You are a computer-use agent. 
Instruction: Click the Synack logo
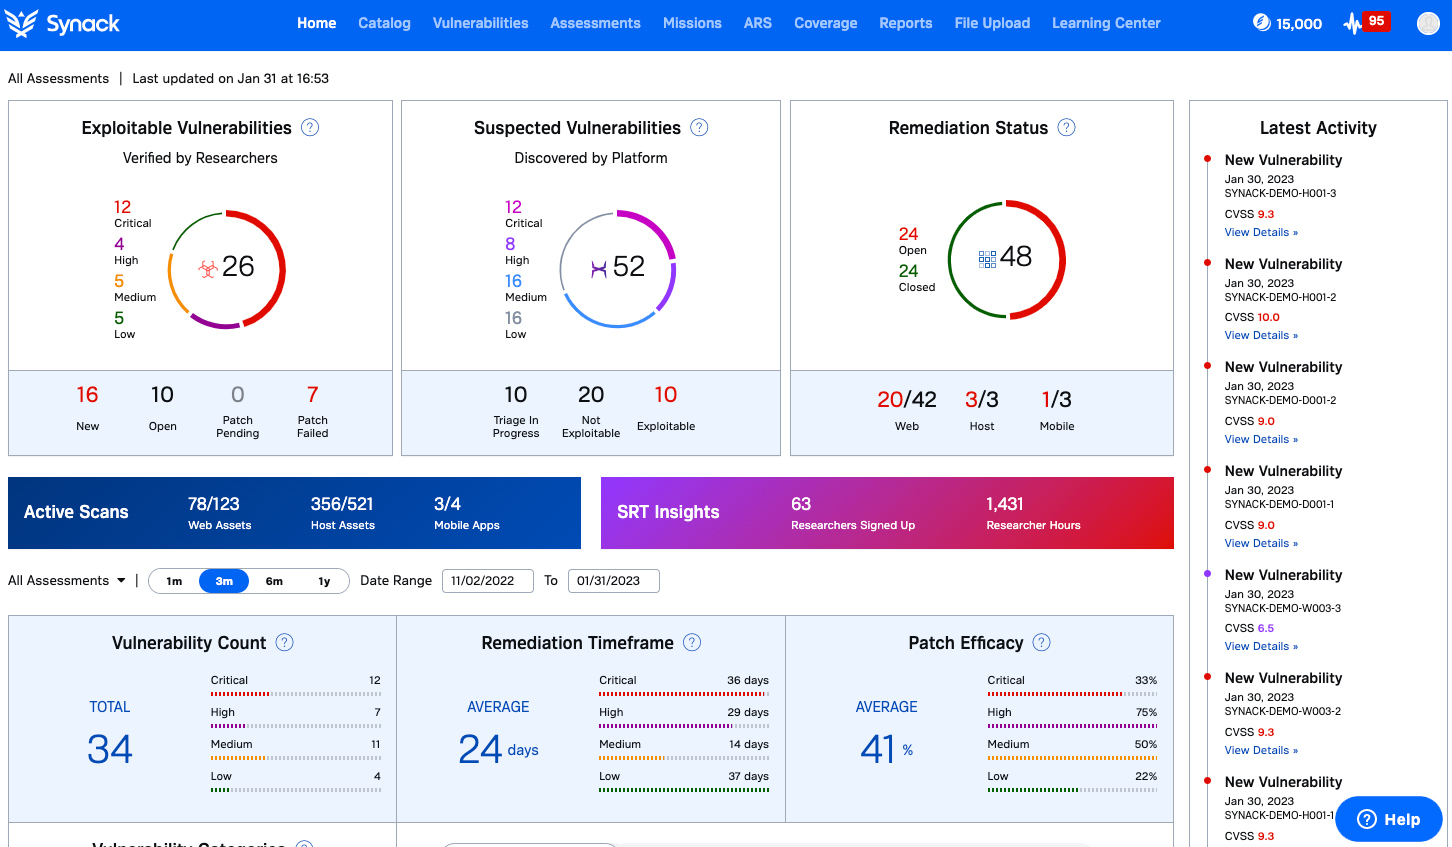(x=63, y=23)
